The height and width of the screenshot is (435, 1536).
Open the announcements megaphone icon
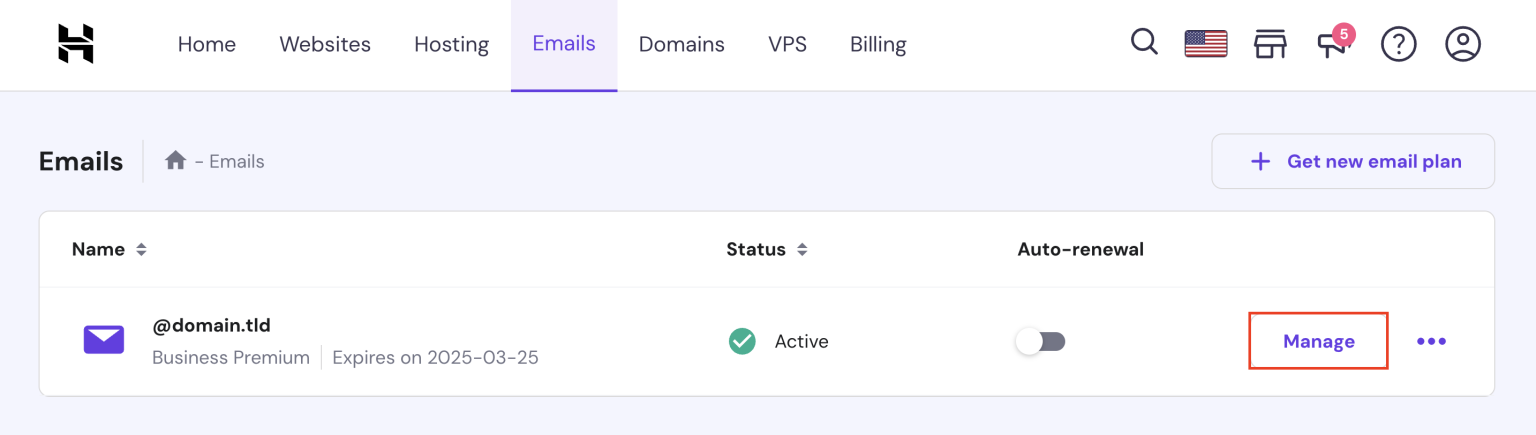(x=1333, y=44)
